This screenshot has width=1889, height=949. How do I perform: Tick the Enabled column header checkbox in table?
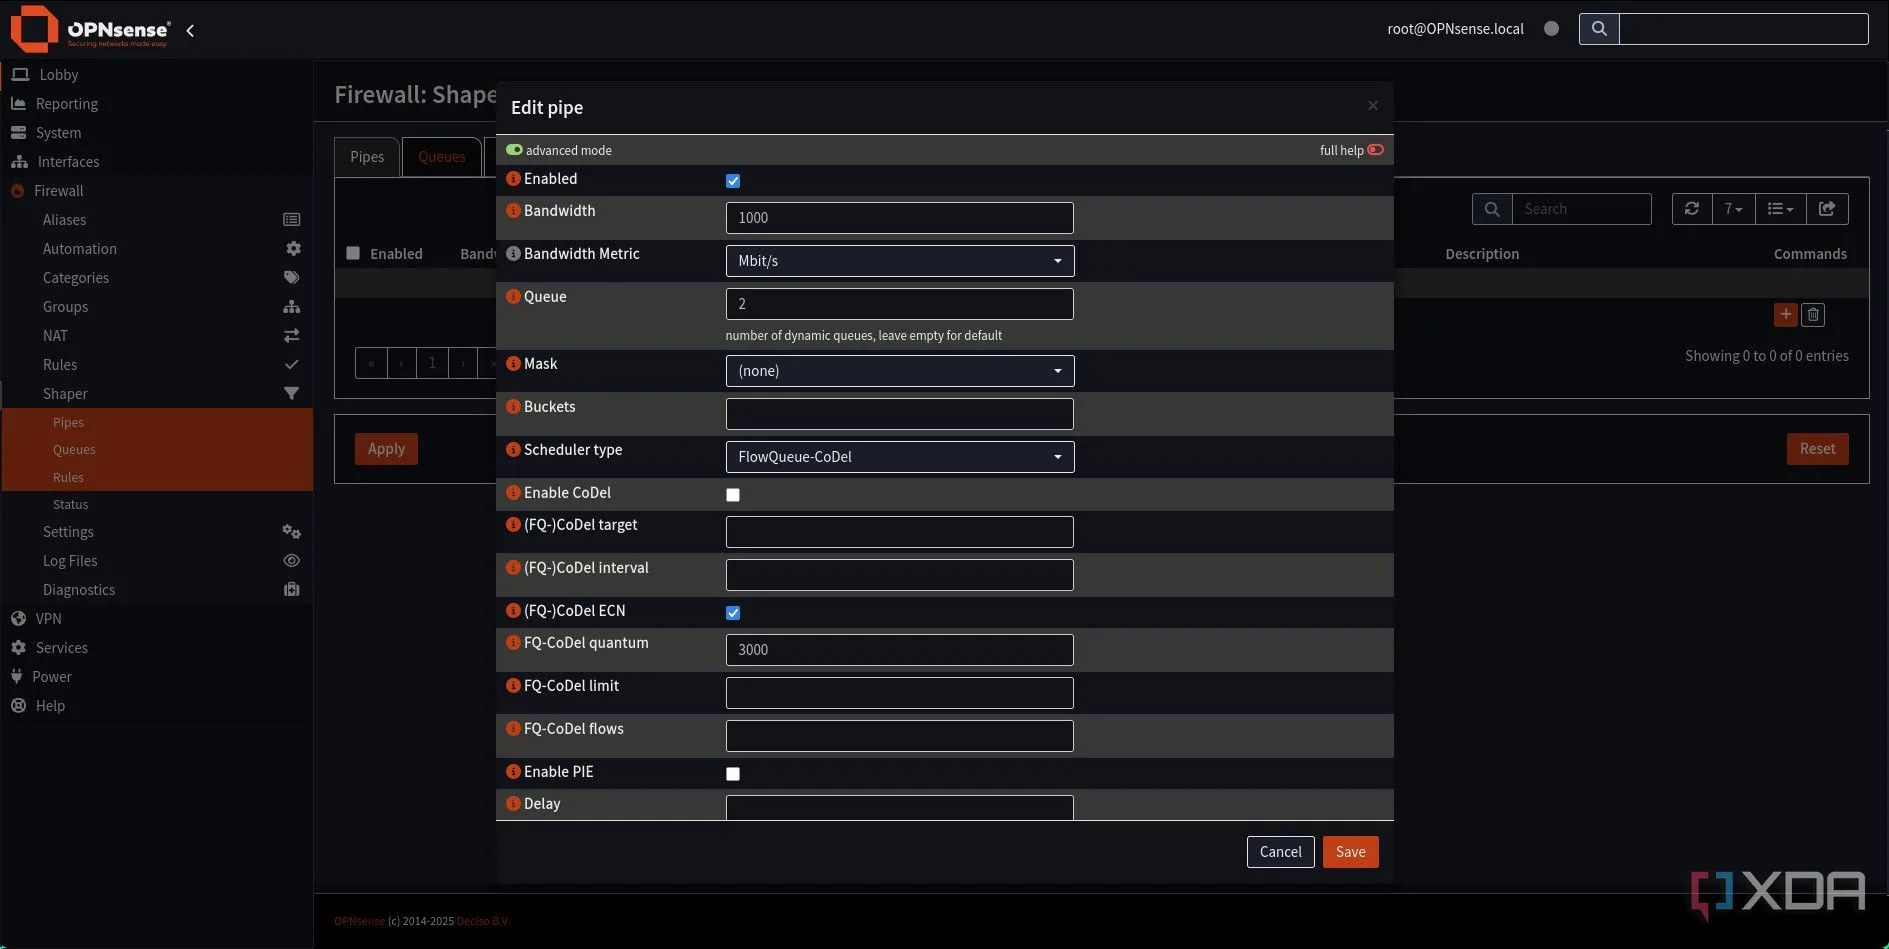tap(353, 253)
